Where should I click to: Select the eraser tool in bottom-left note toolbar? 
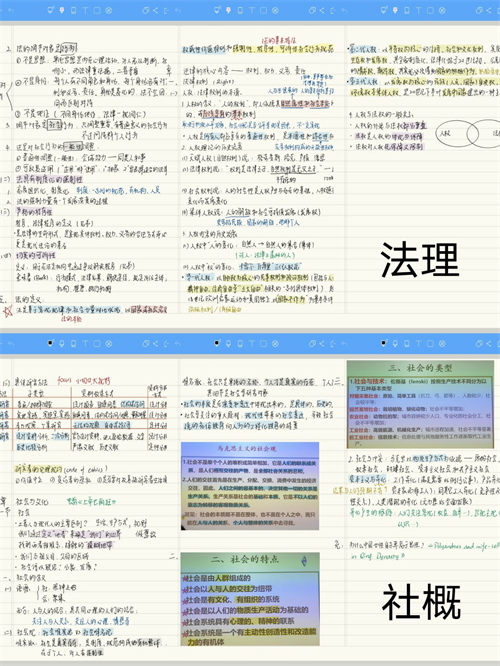73,343
